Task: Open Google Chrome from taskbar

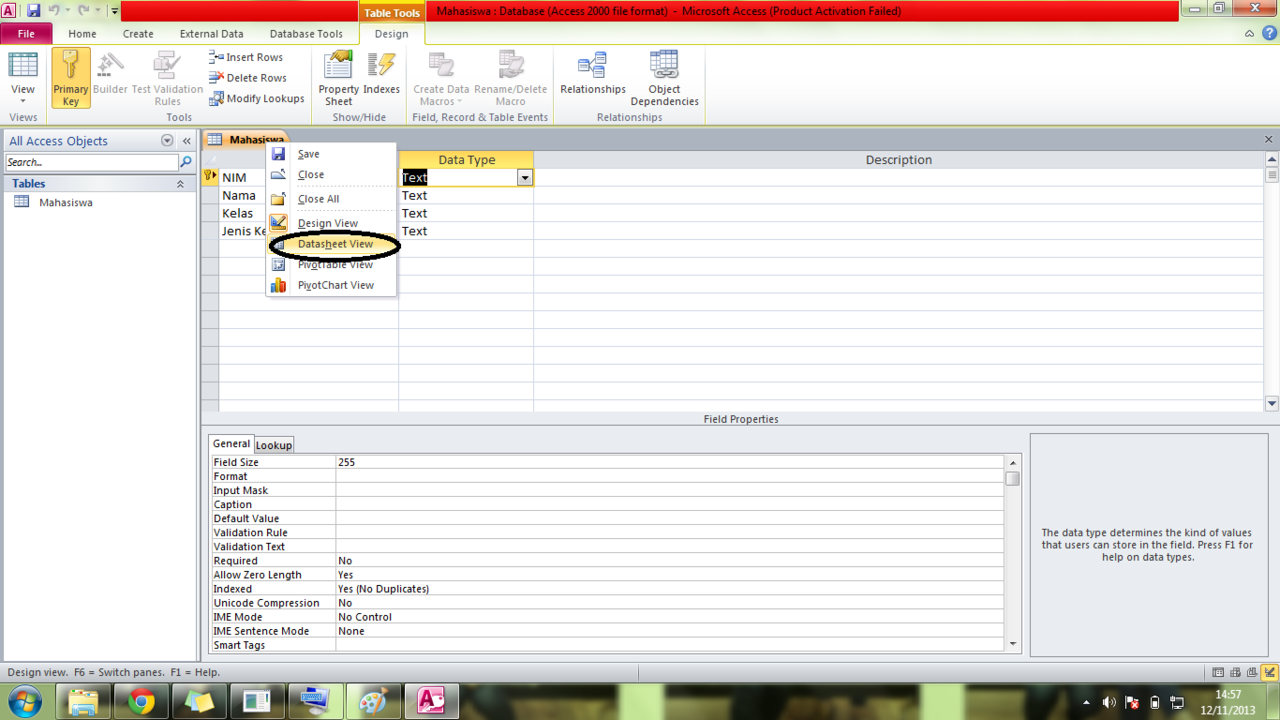Action: [x=141, y=701]
